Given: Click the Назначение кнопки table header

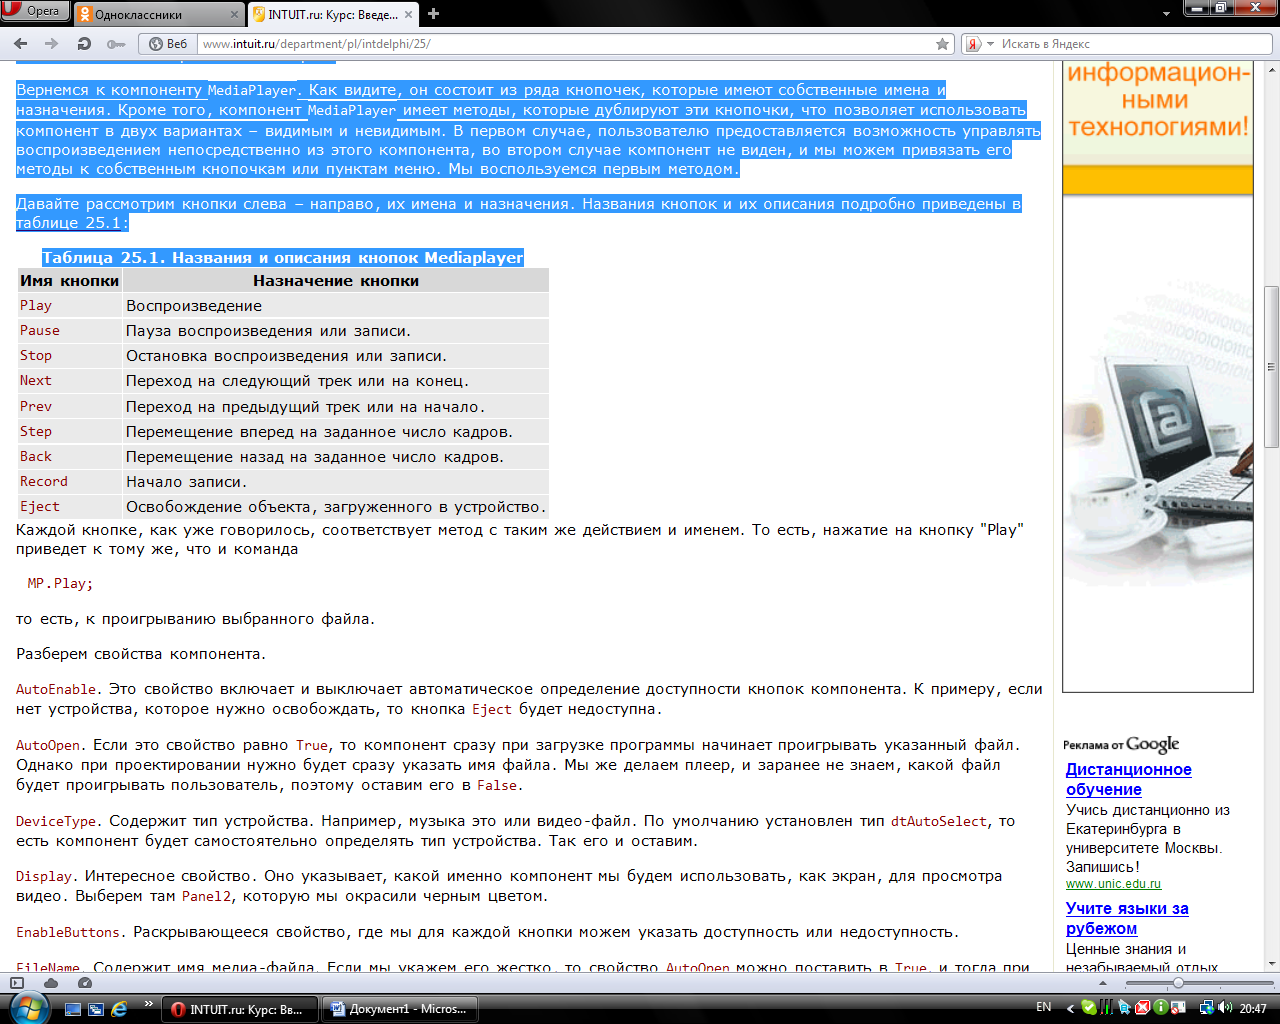Looking at the screenshot, I should [336, 281].
